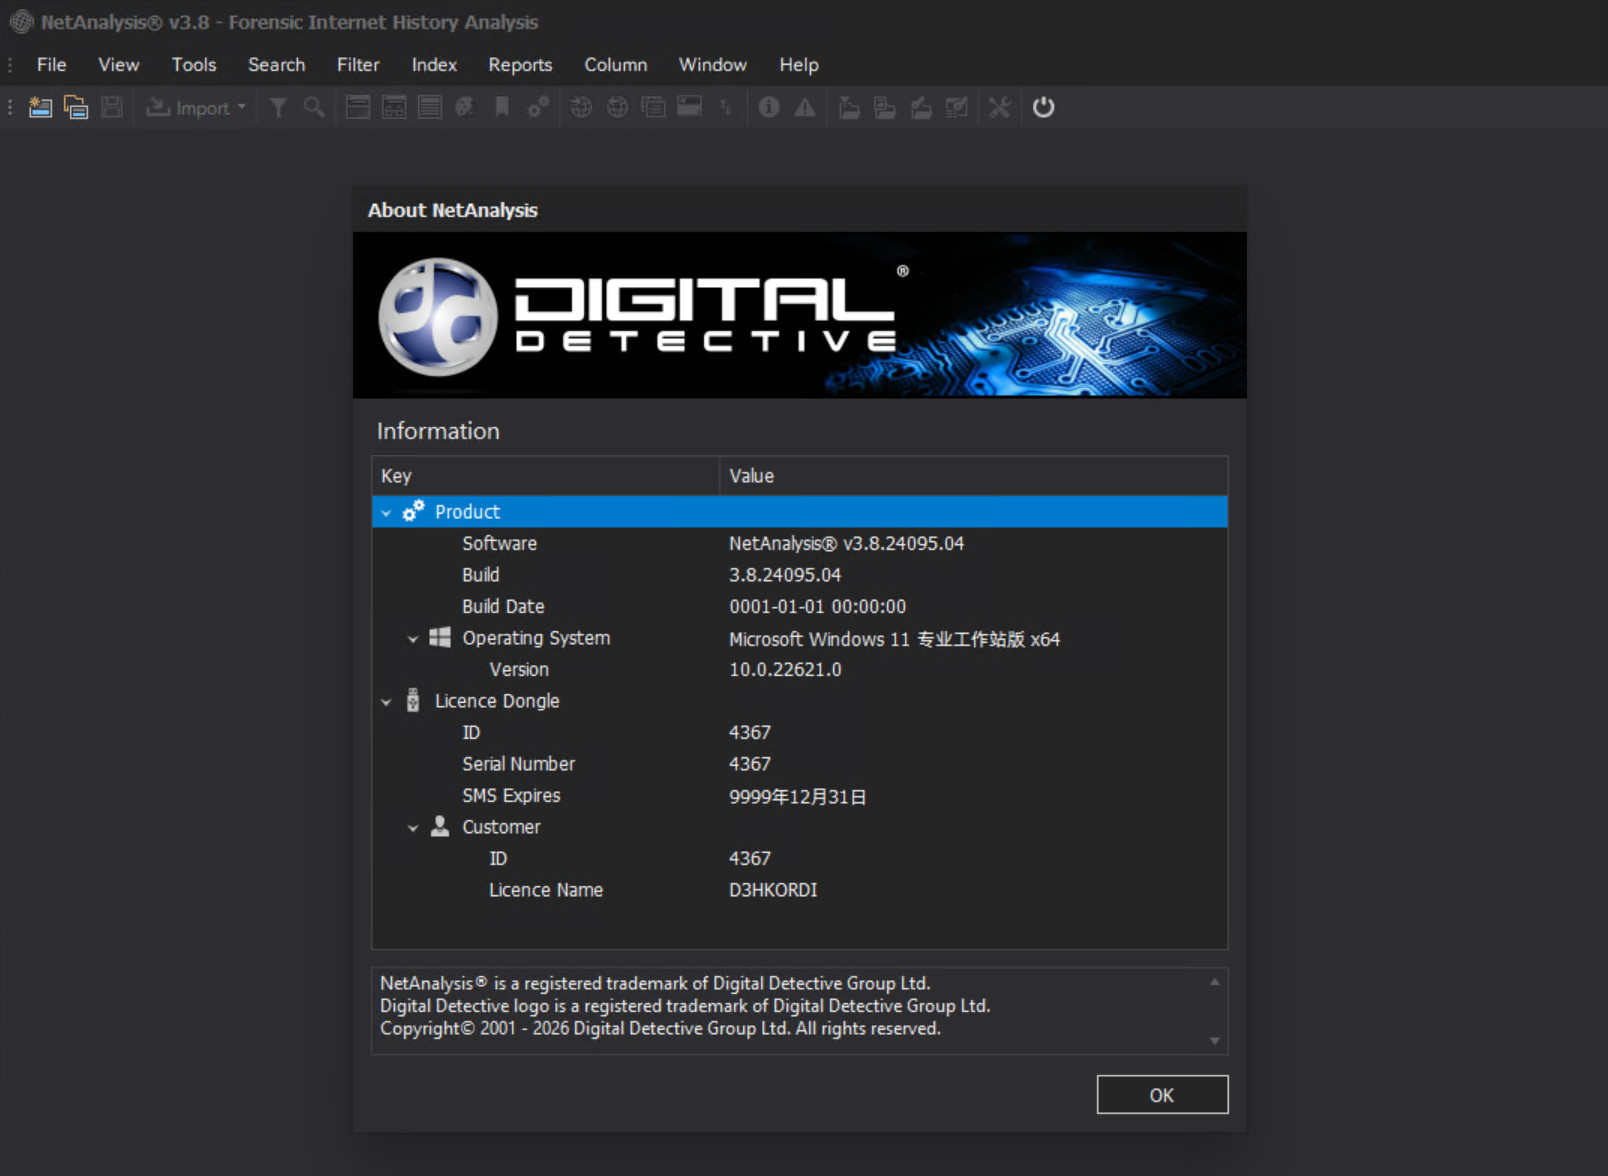1608x1176 pixels.
Task: Click the gears toolbar icon
Action: point(538,107)
